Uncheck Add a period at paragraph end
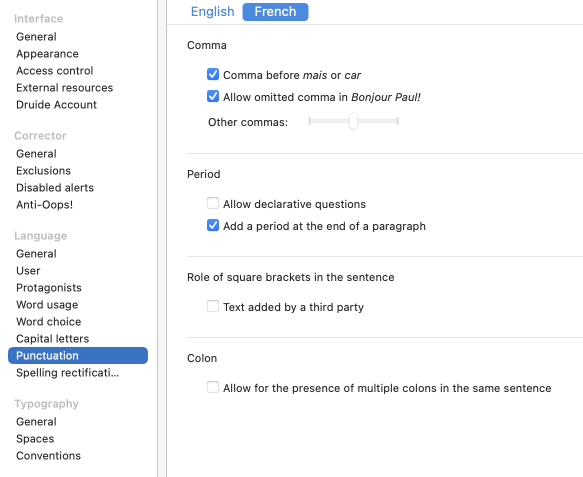Viewport: 583px width, 477px height. click(213, 225)
